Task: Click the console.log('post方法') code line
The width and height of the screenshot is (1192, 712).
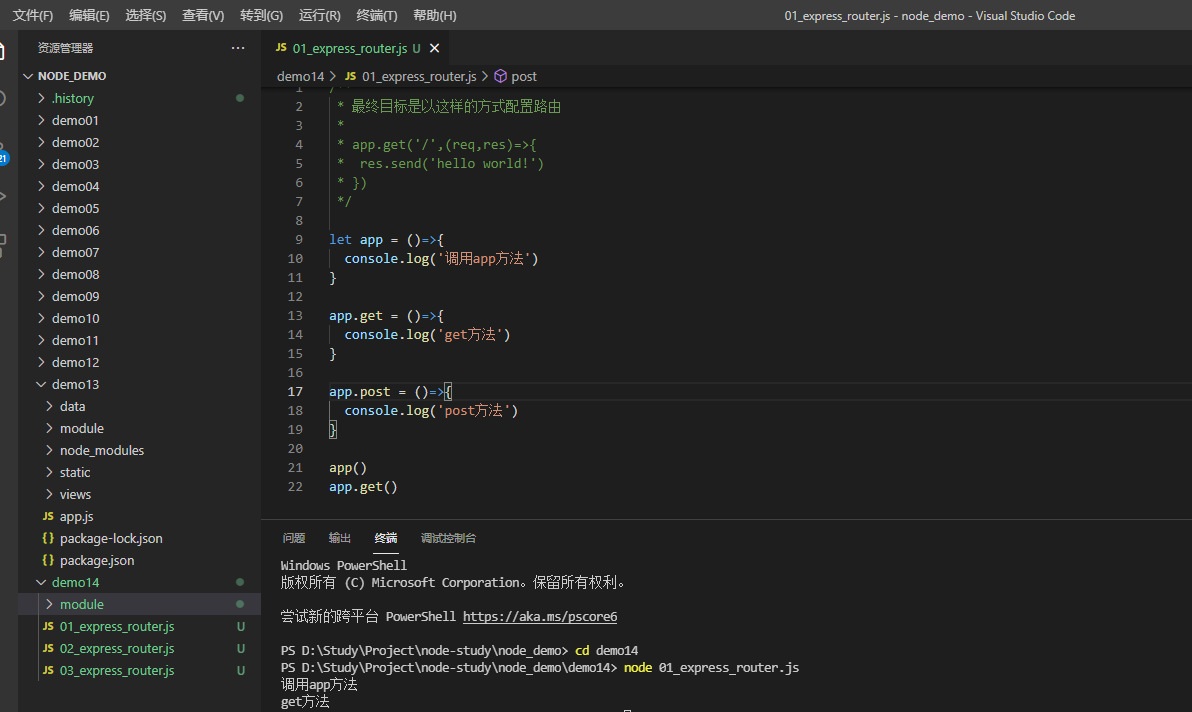Action: click(x=431, y=410)
